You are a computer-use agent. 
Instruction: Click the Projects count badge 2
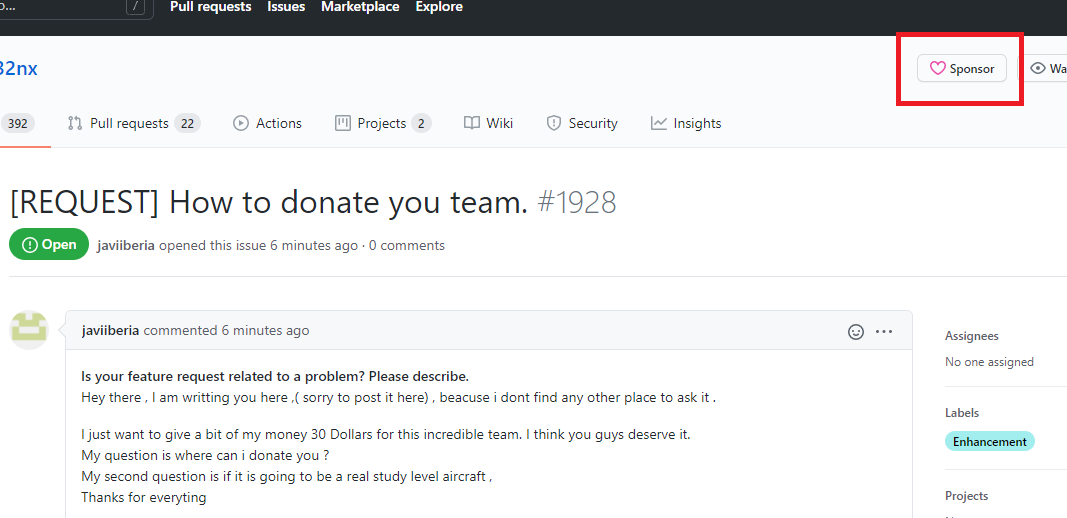421,124
